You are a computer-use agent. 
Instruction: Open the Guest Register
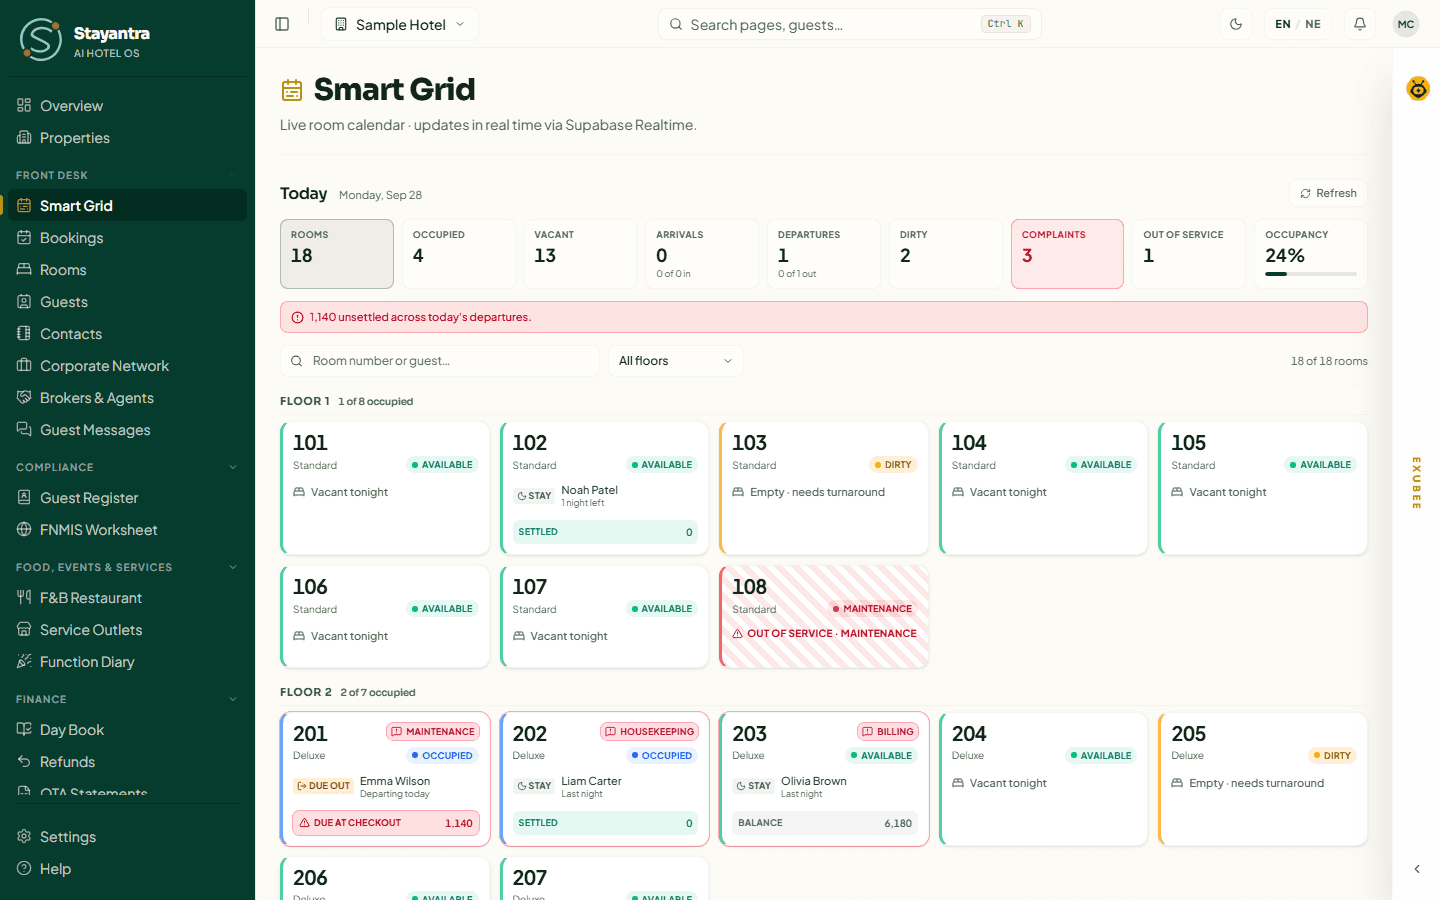click(x=127, y=498)
